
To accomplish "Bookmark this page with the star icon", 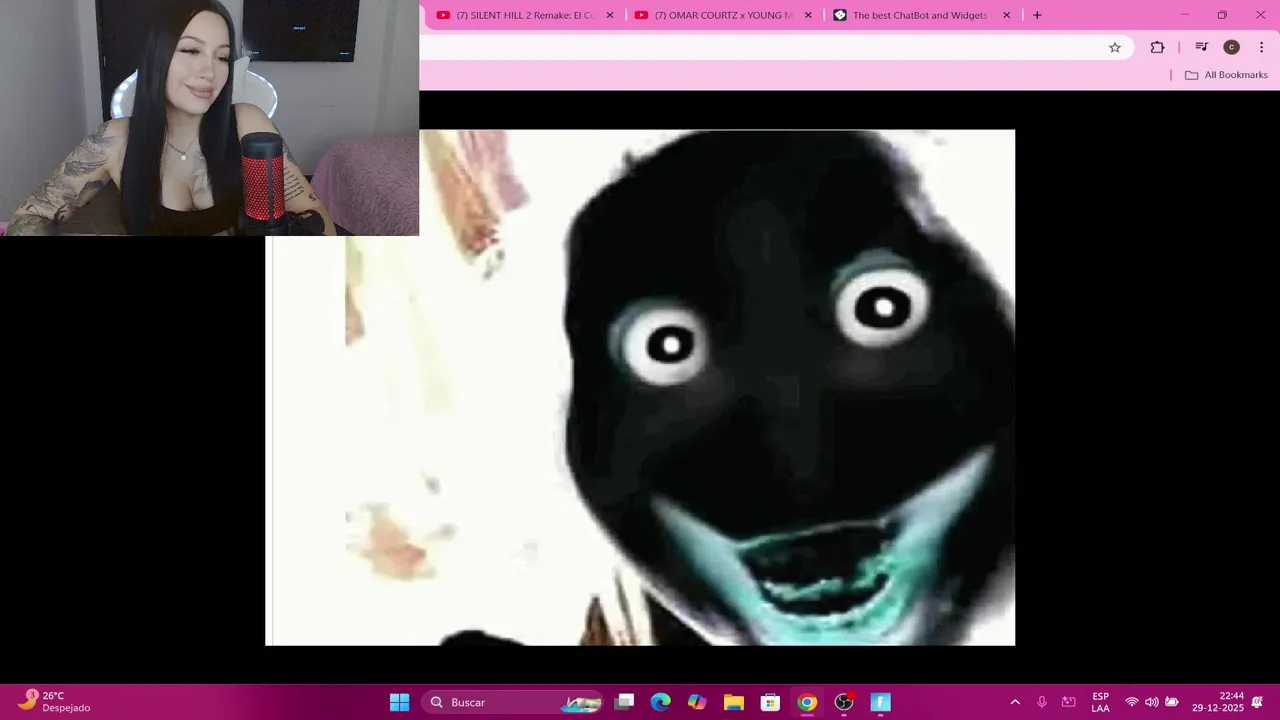I will (x=1115, y=47).
